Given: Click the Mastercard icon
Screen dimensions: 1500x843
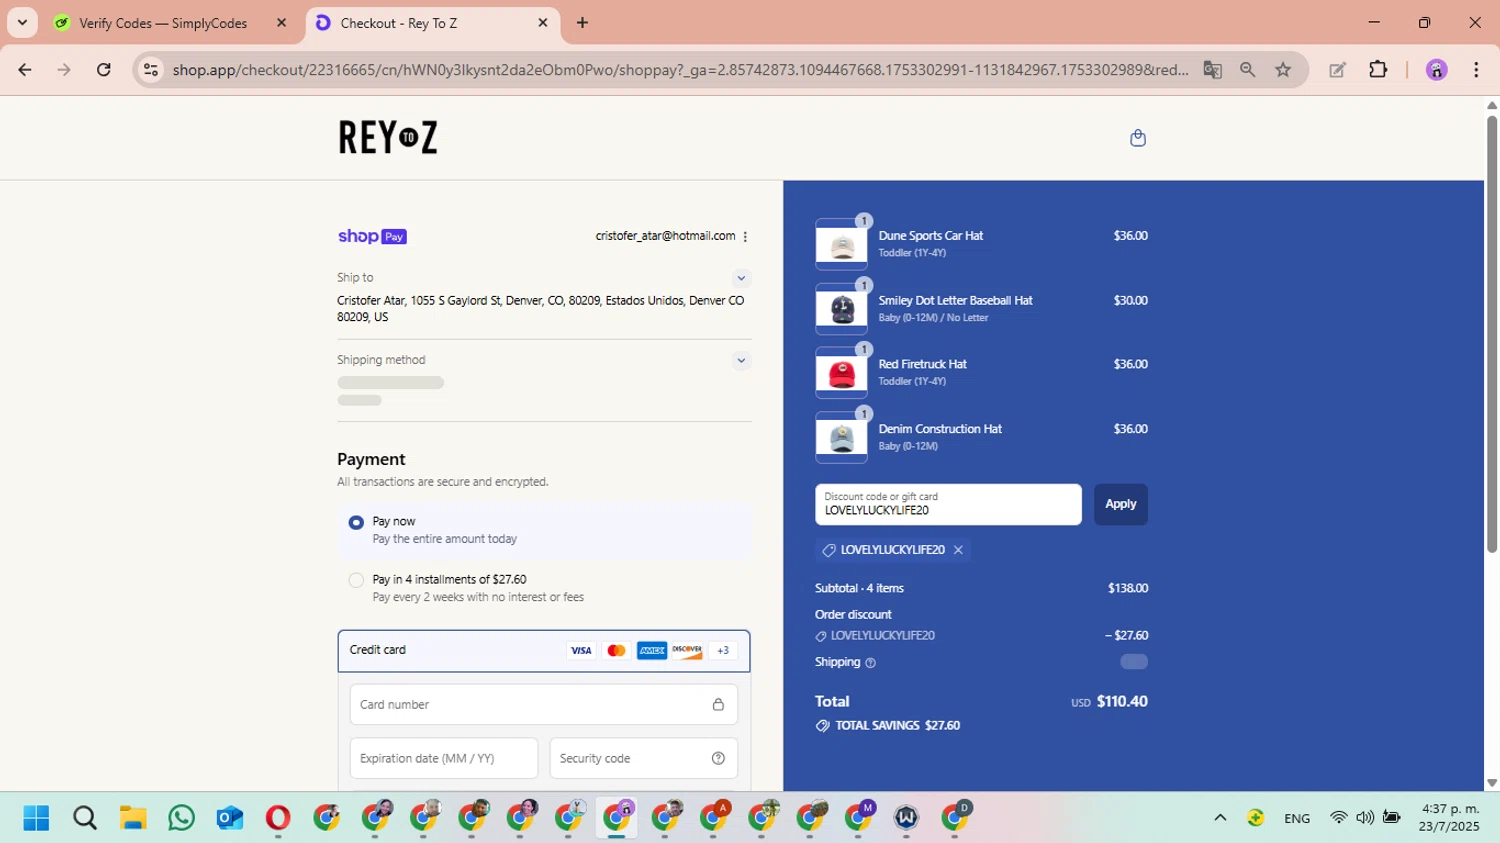Looking at the screenshot, I should (616, 651).
